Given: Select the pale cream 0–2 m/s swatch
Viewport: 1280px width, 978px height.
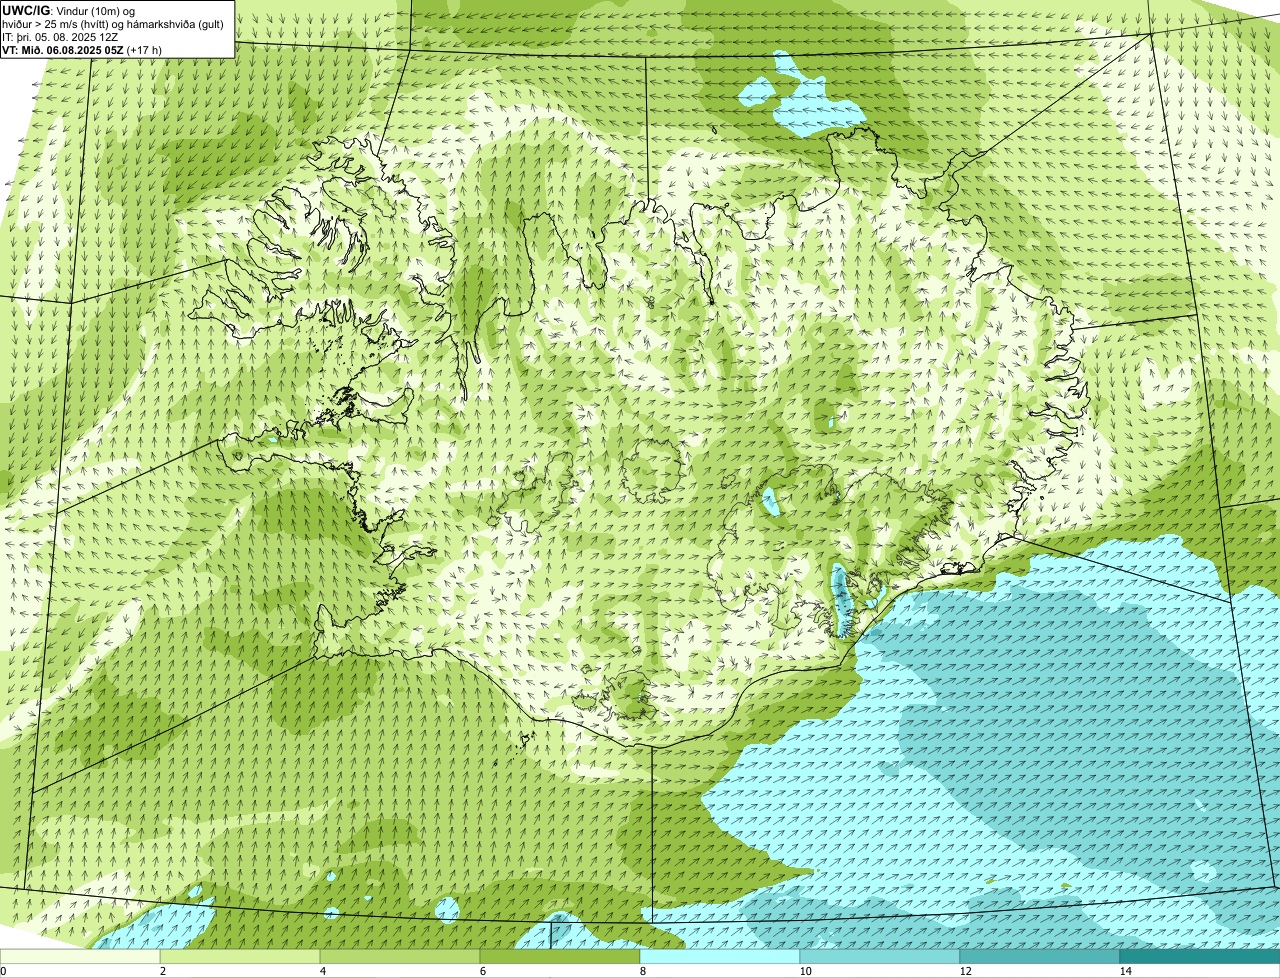Looking at the screenshot, I should 80,956.
